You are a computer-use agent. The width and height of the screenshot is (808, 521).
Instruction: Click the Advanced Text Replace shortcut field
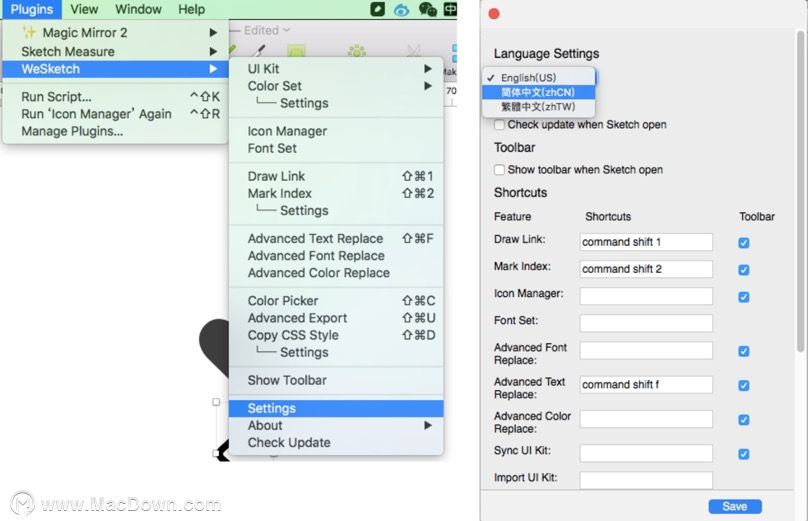pyautogui.click(x=646, y=385)
